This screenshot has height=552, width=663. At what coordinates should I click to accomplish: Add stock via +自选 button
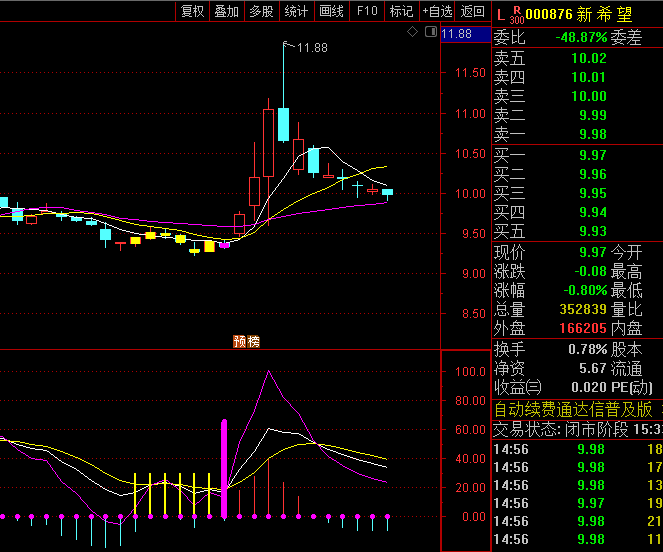point(438,11)
